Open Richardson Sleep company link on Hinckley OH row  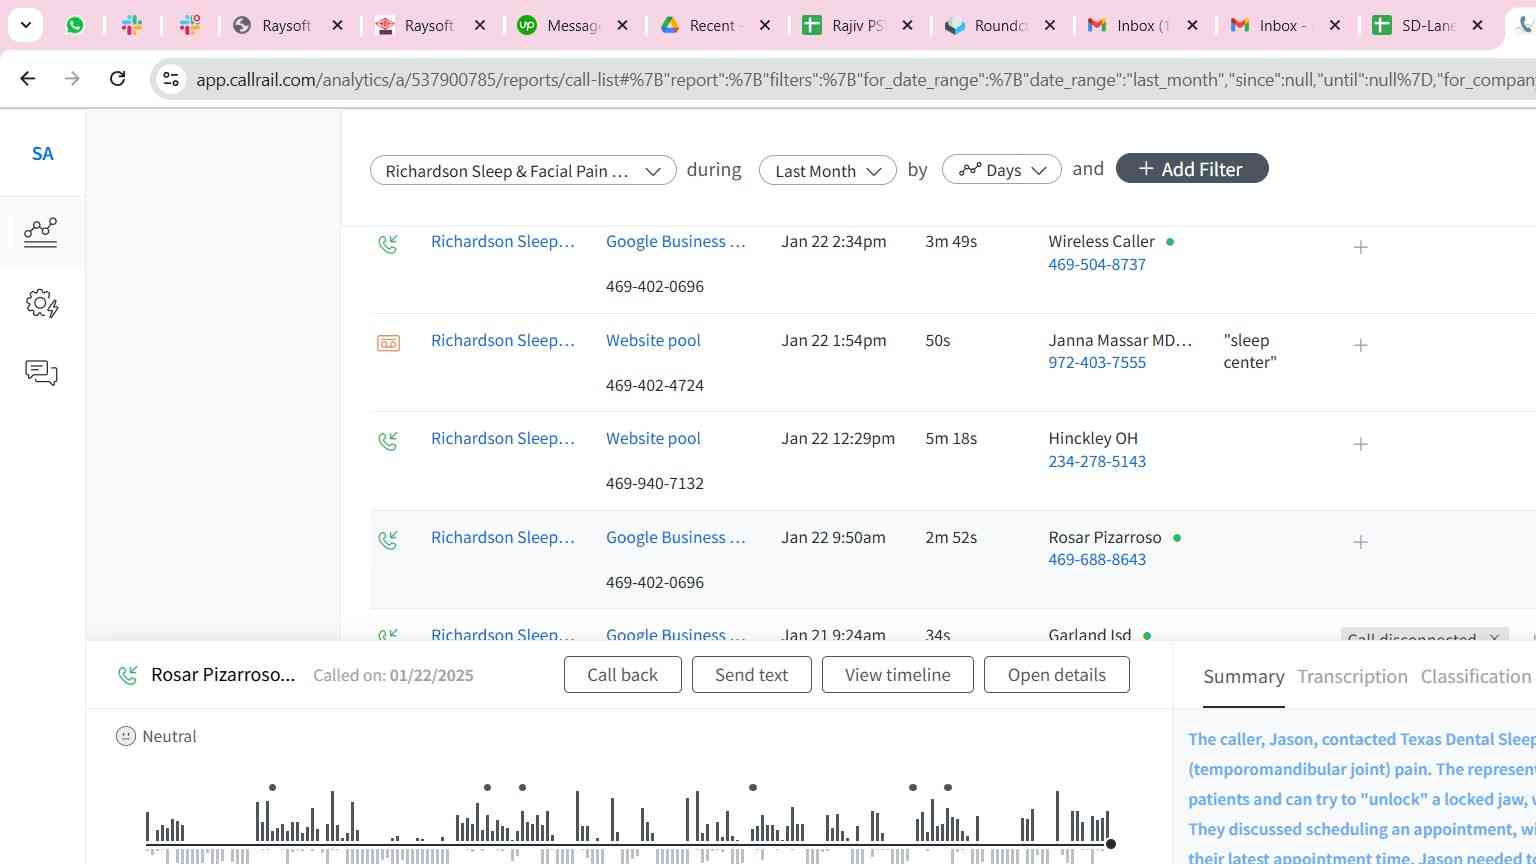[x=503, y=438]
